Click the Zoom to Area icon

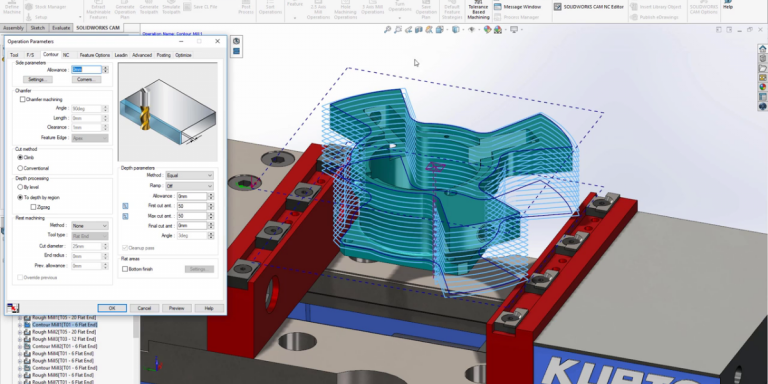tap(398, 30)
